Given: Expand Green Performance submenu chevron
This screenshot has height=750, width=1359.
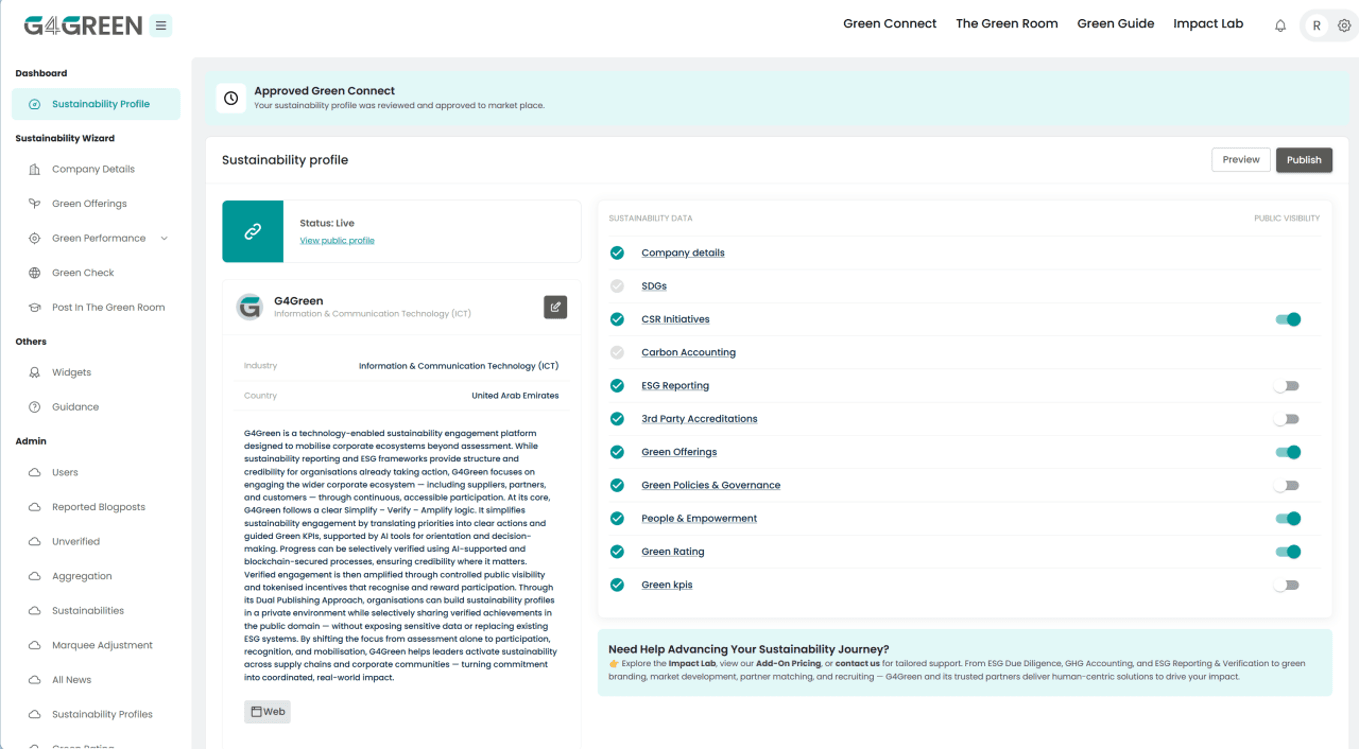Looking at the screenshot, I should (164, 238).
